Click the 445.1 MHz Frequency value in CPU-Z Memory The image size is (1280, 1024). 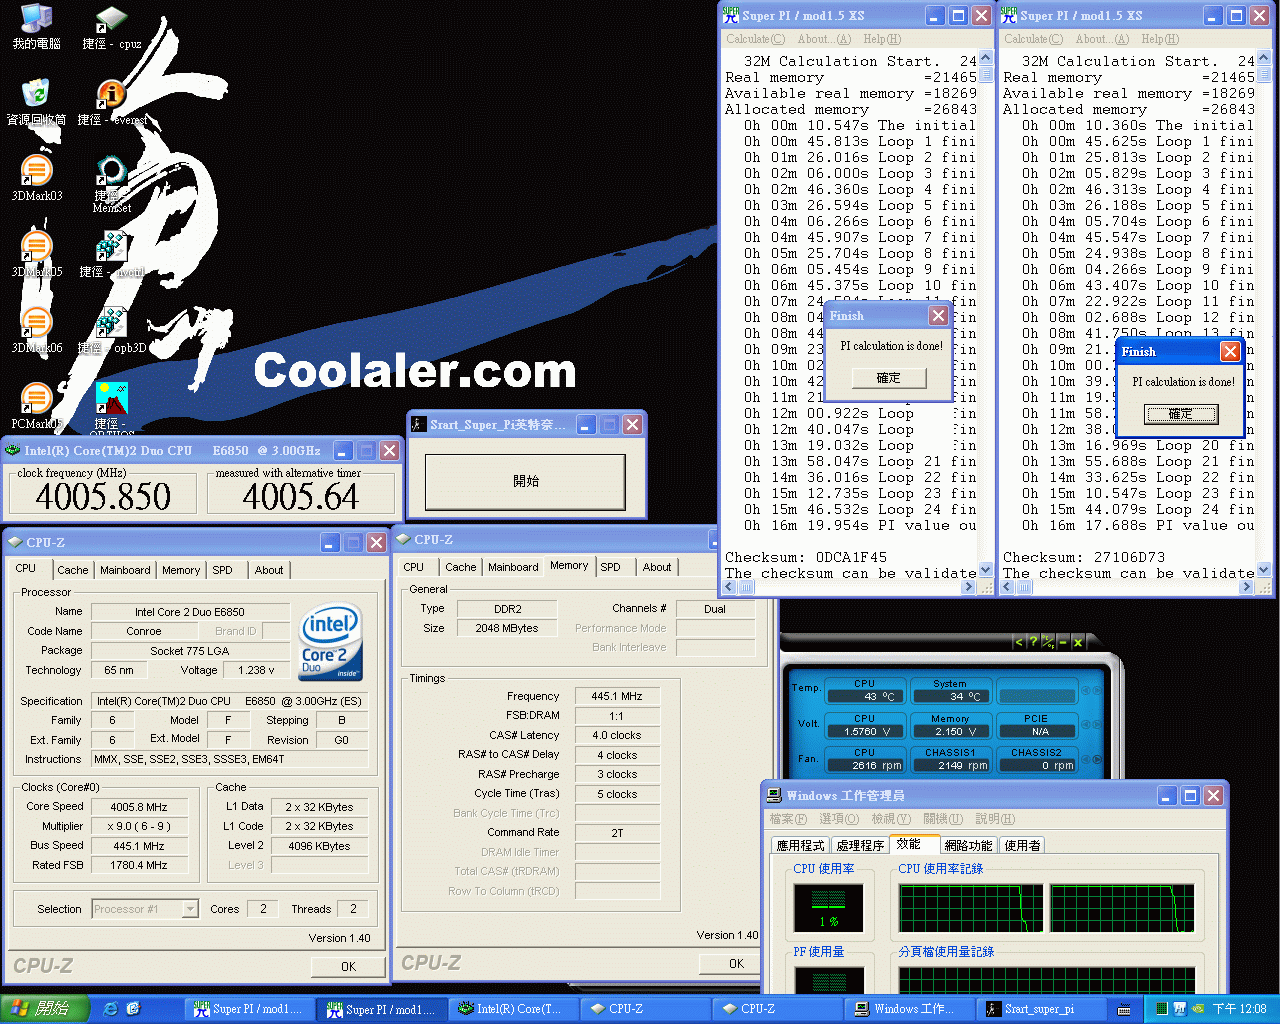(x=617, y=696)
